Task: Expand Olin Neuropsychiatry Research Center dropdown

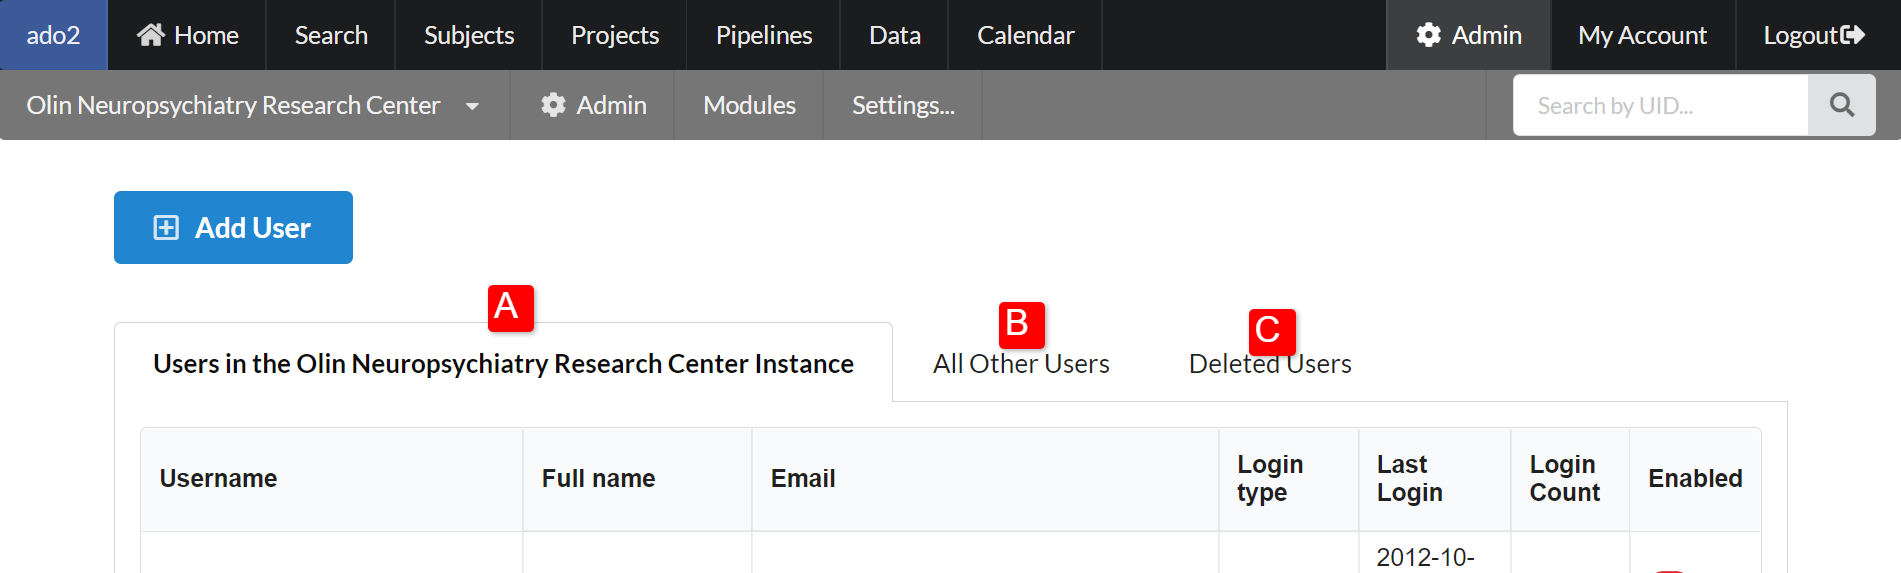Action: pyautogui.click(x=472, y=106)
